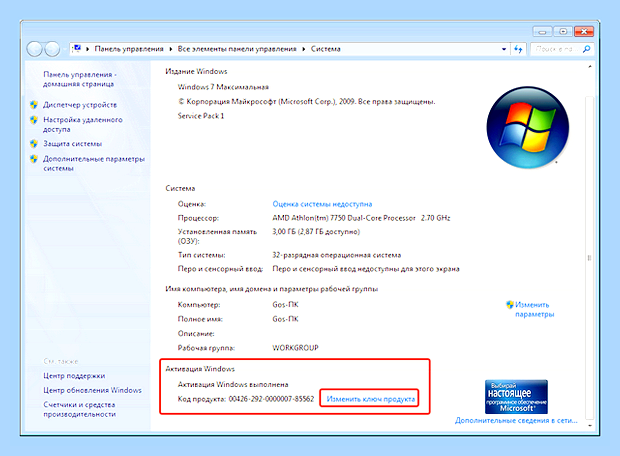Screen dimensions: 620x456
Task: Open address bar history dropdown arrow
Action: click(504, 49)
